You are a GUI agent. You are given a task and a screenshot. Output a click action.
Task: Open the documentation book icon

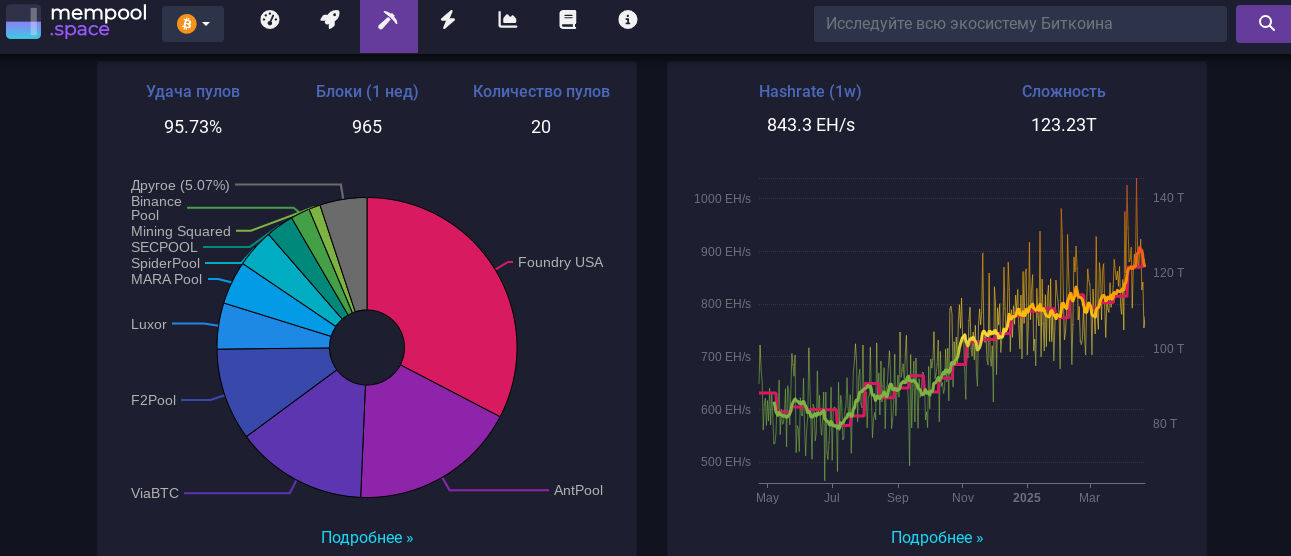point(568,20)
